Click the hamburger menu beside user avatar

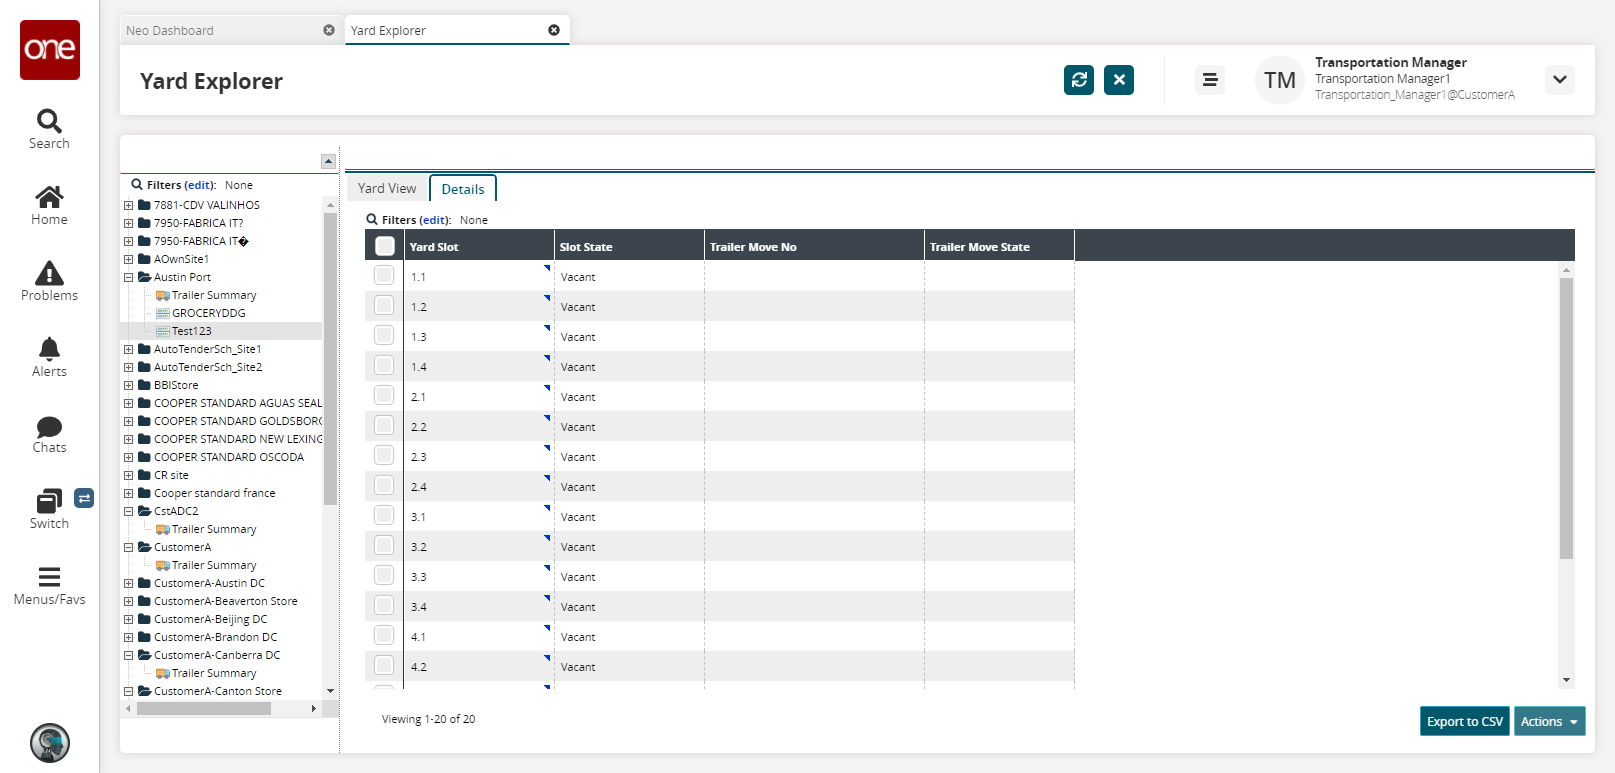(x=1209, y=80)
